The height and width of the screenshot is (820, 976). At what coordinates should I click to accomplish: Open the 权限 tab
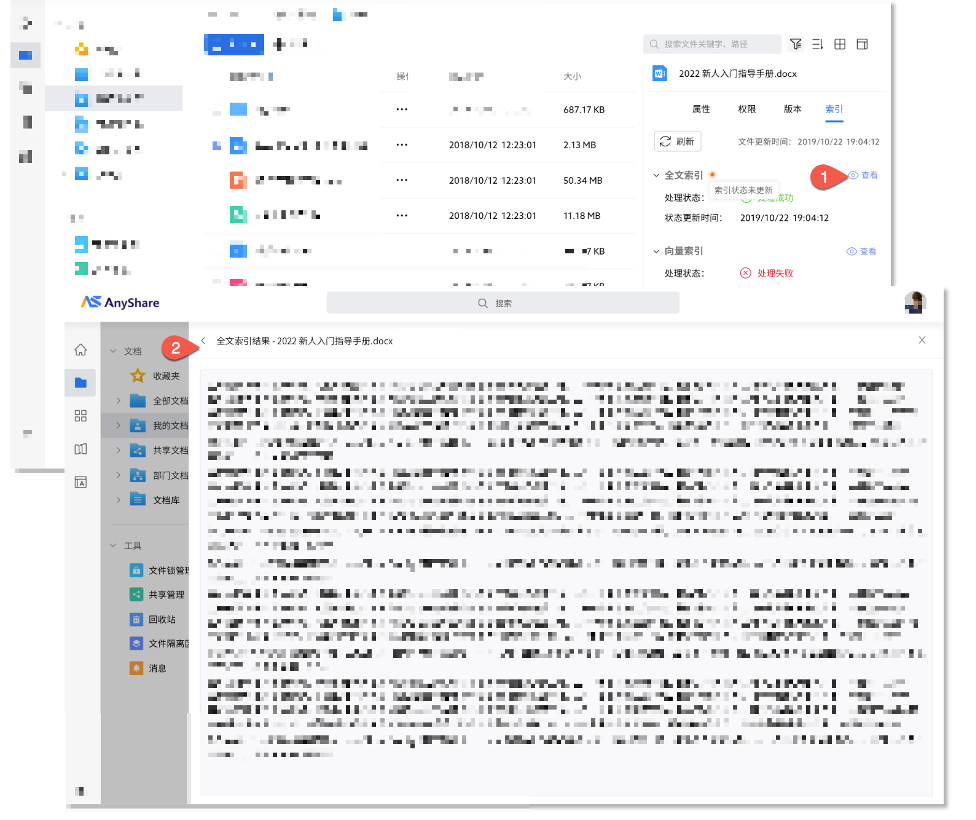click(746, 109)
